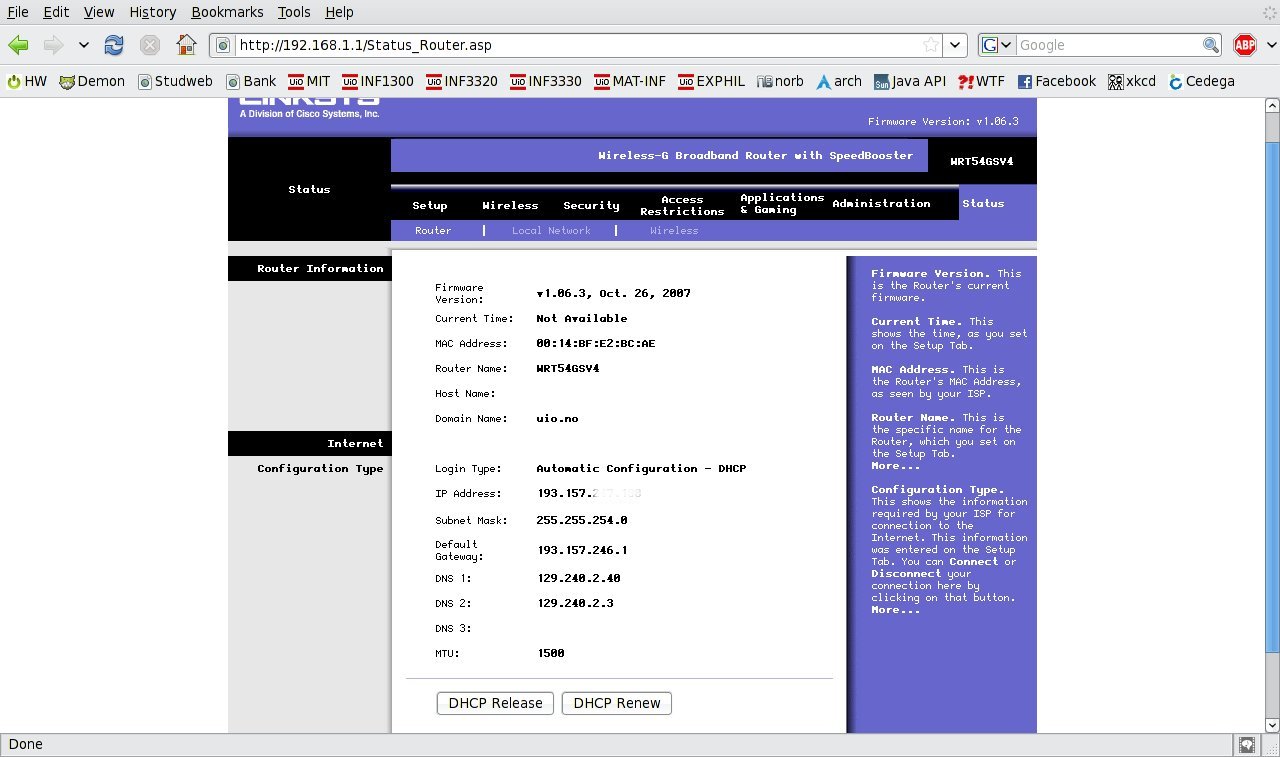Click the Adblock Plus ABP icon

[x=1245, y=45]
